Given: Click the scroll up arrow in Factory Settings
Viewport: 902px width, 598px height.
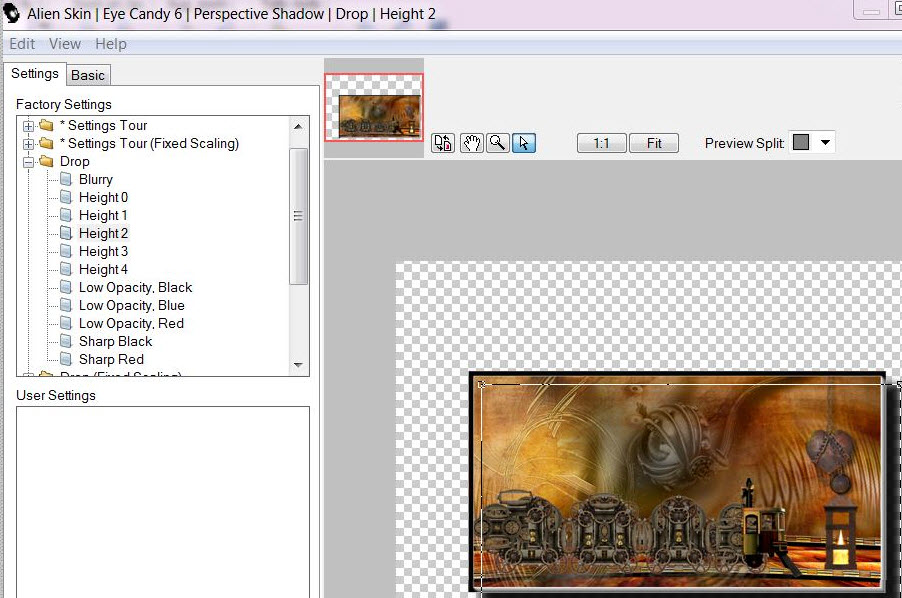Looking at the screenshot, I should click(x=298, y=126).
